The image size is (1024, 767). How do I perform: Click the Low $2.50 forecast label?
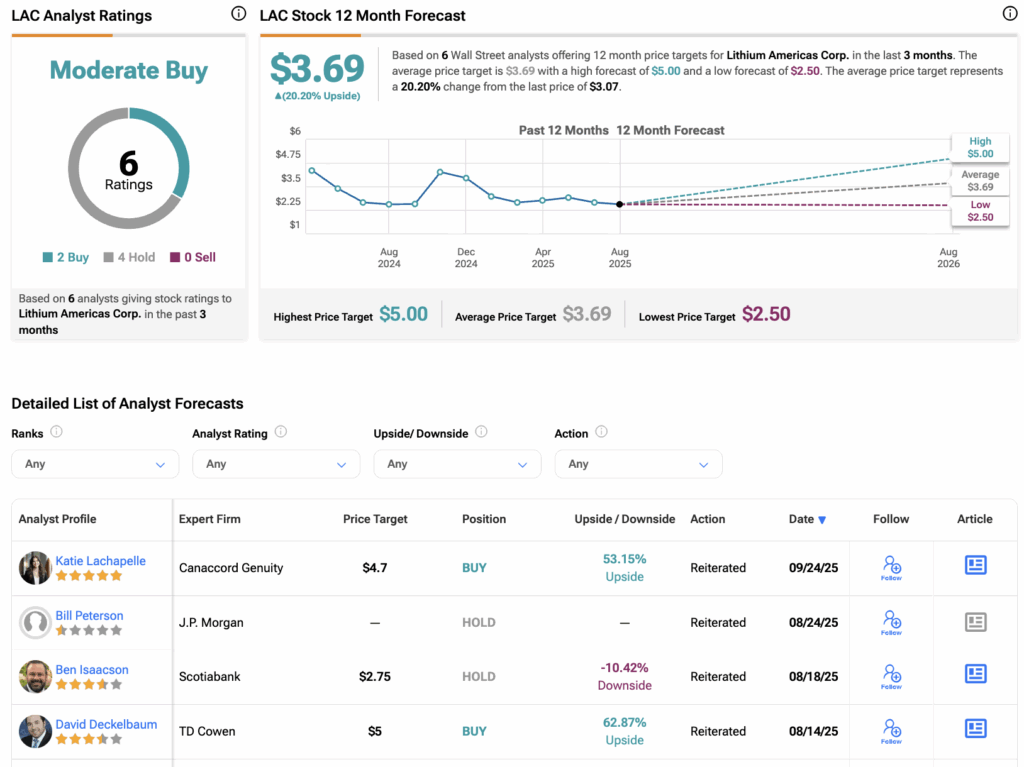point(980,211)
